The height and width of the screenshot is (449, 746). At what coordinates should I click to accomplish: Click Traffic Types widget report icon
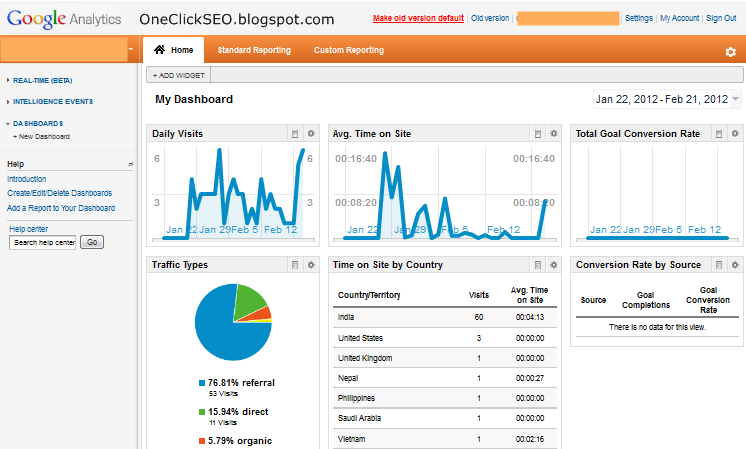pos(295,265)
